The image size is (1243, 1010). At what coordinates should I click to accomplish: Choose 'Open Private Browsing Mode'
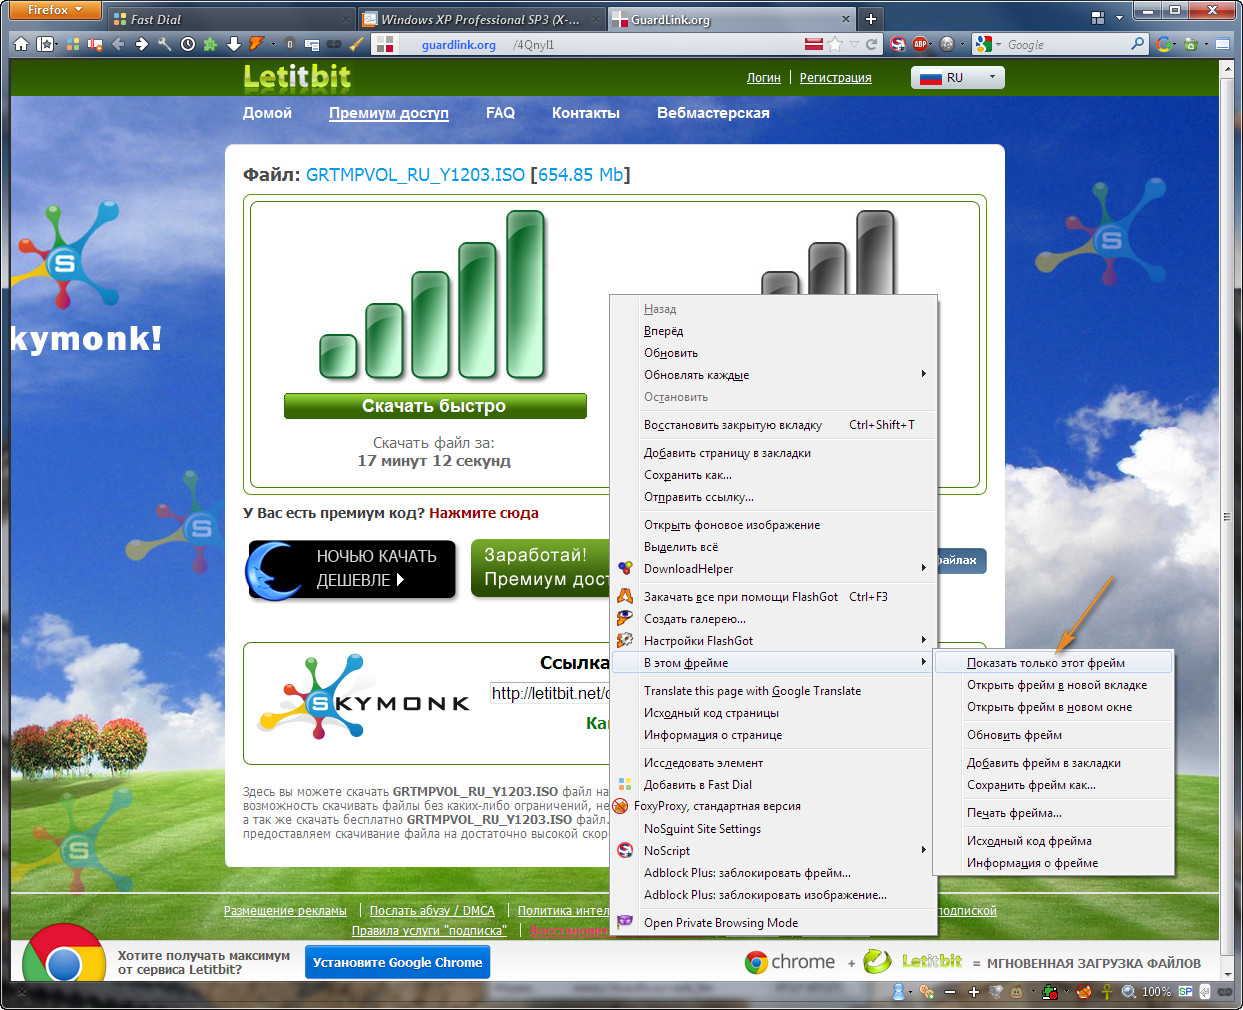[x=775, y=923]
